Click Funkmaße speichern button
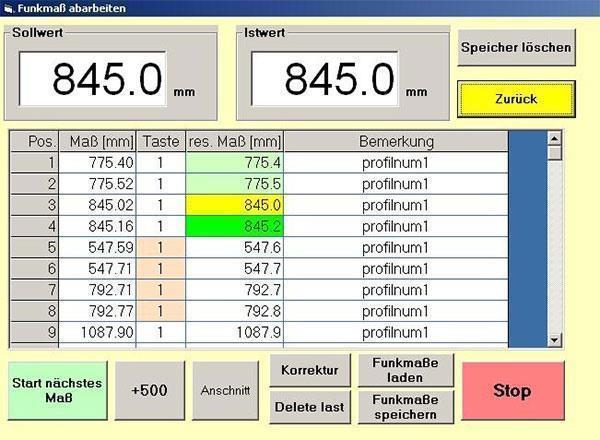 (406, 407)
